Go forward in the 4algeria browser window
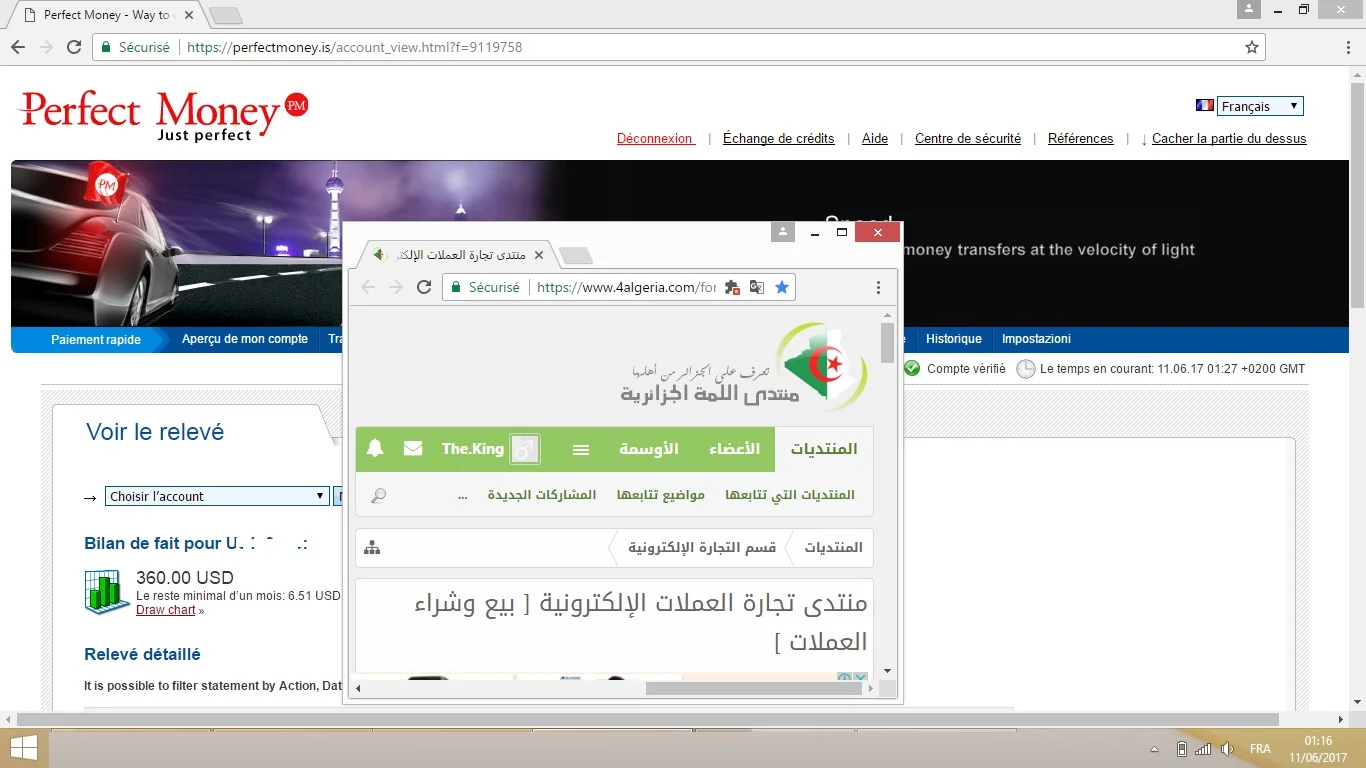Viewport: 1366px width, 768px height. point(396,287)
